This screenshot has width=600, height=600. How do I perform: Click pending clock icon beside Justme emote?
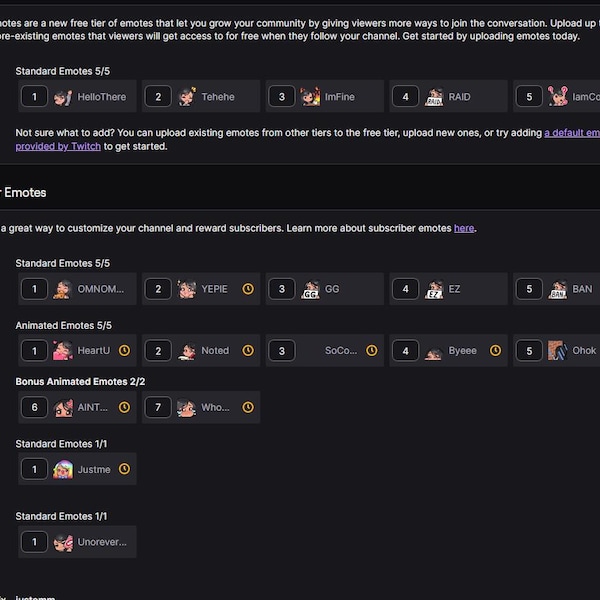[x=124, y=469]
